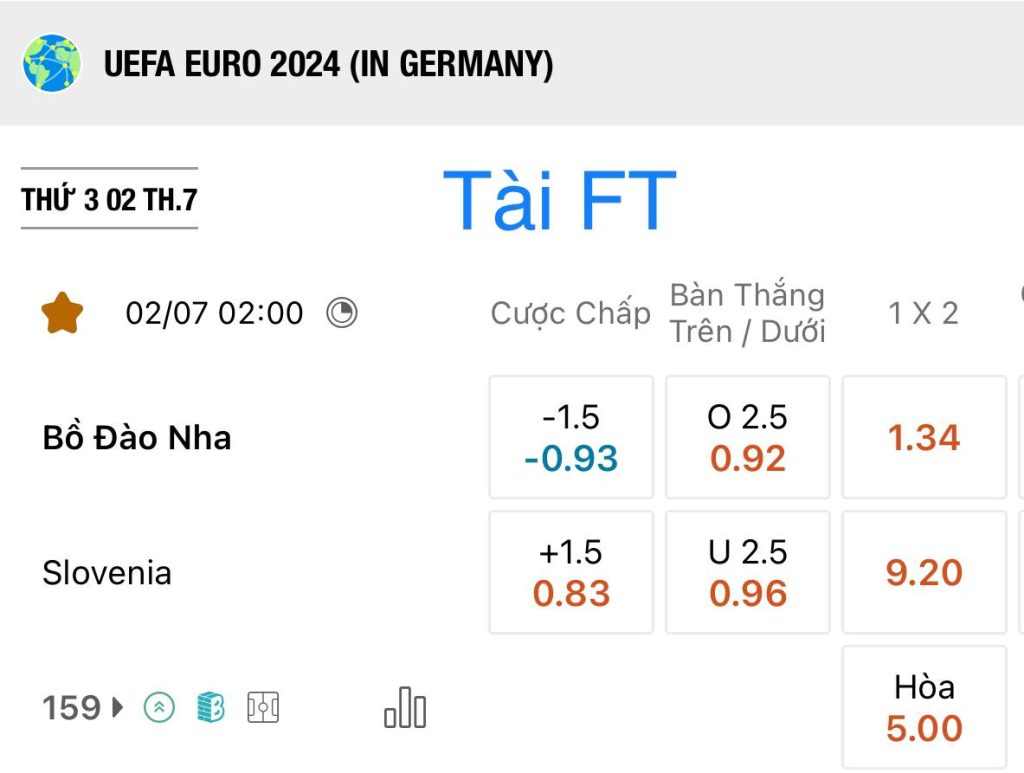
Task: Expand the 159 more markets arrow
Action: (x=118, y=707)
